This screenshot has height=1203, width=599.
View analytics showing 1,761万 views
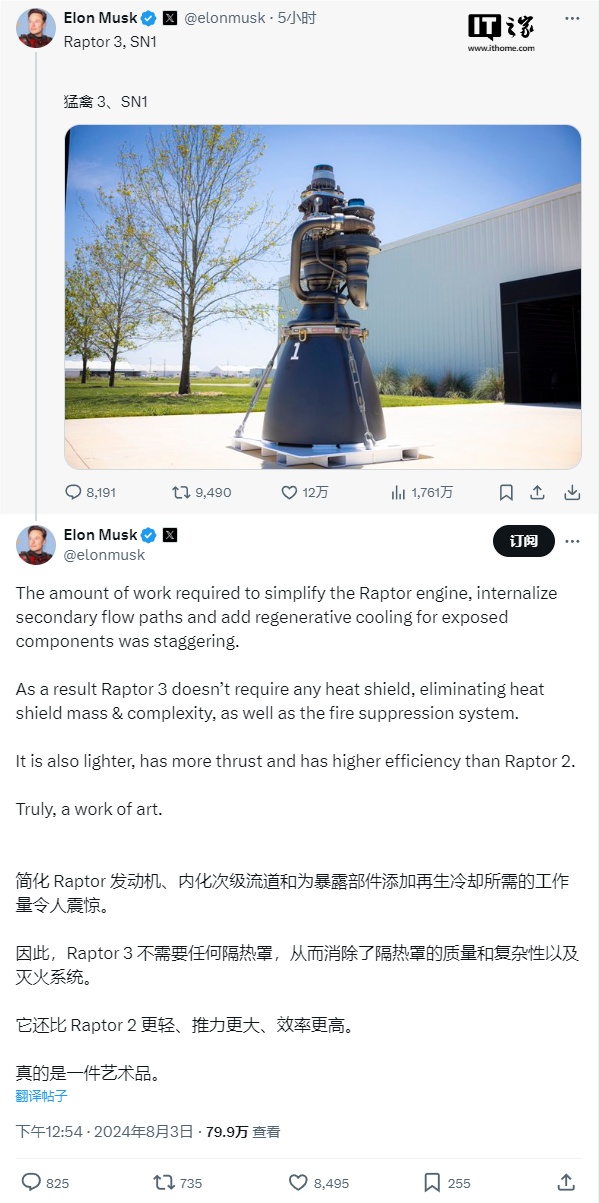[x=421, y=492]
